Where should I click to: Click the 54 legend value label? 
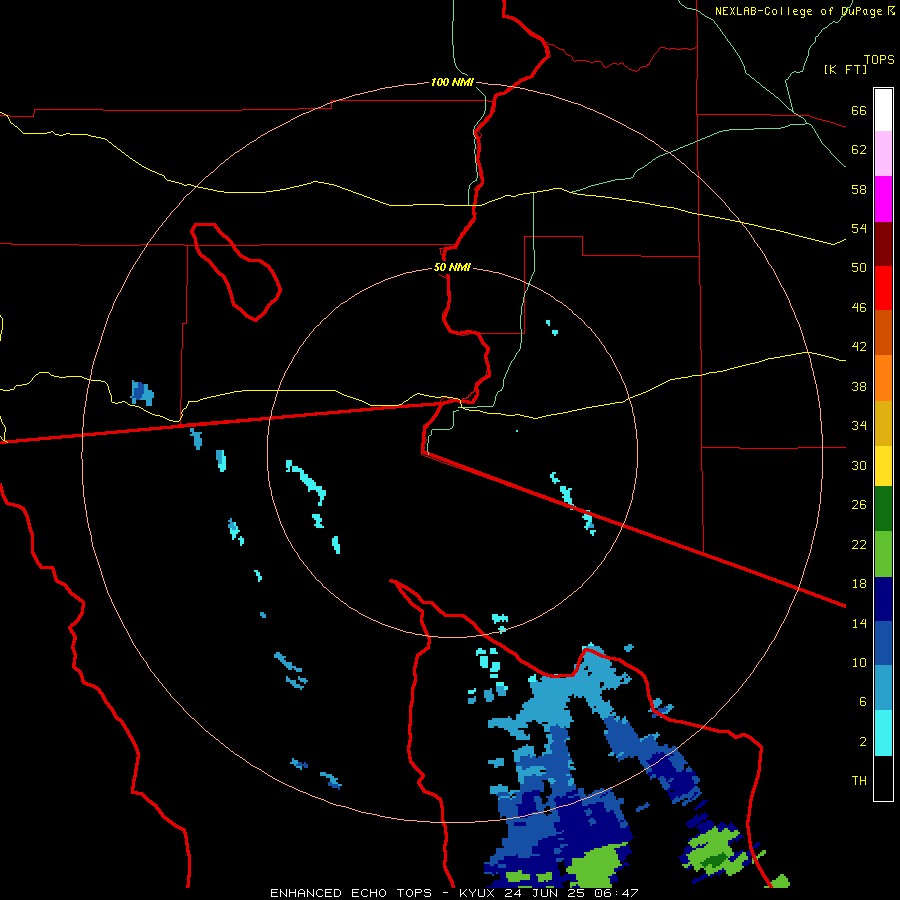[x=859, y=228]
